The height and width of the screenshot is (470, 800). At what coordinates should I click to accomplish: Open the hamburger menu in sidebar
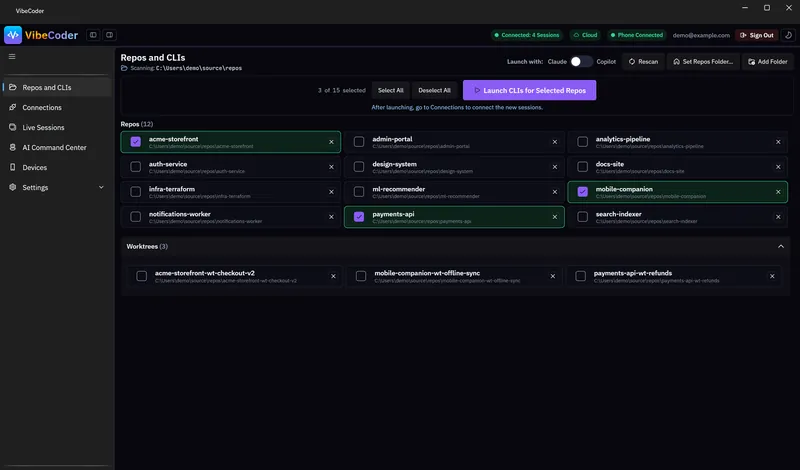pyautogui.click(x=12, y=57)
